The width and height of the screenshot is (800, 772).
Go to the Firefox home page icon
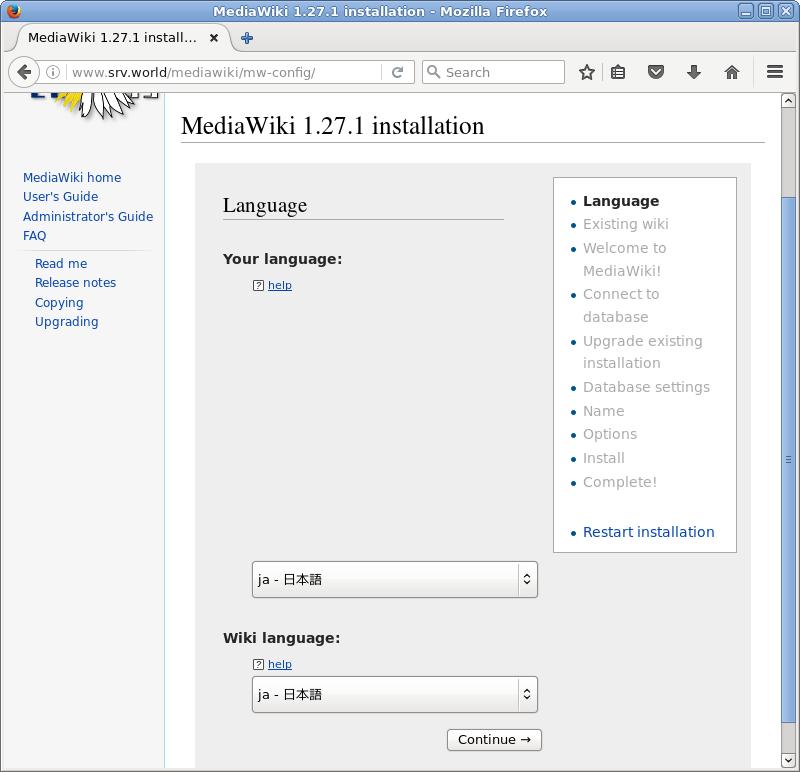pyautogui.click(x=732, y=72)
